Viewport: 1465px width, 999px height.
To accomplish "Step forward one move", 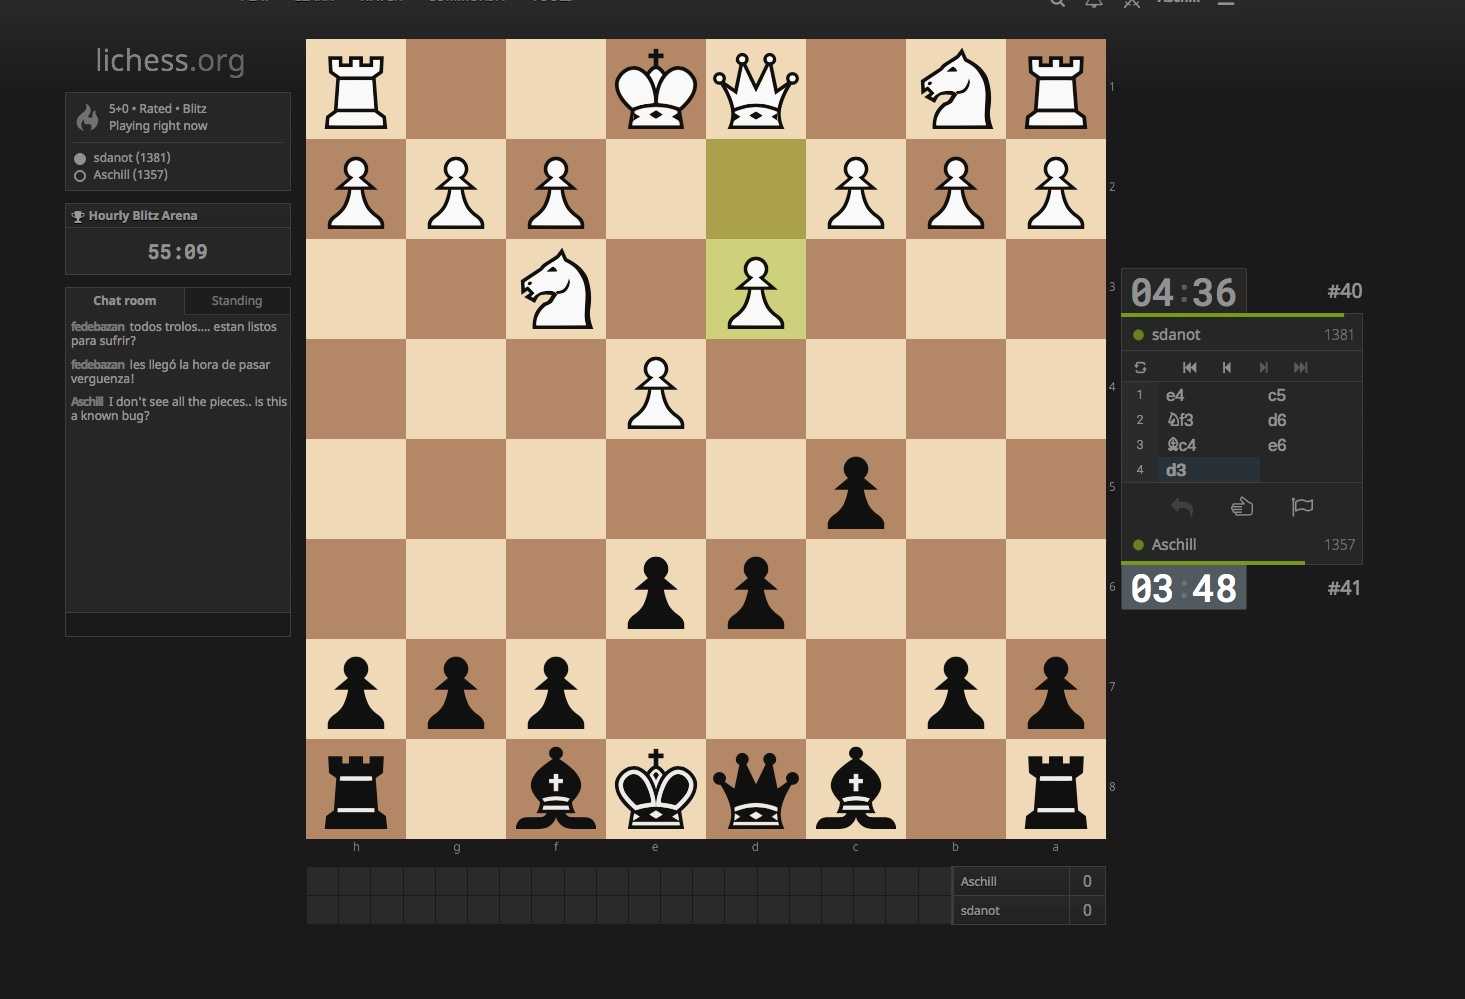I will [x=1264, y=368].
